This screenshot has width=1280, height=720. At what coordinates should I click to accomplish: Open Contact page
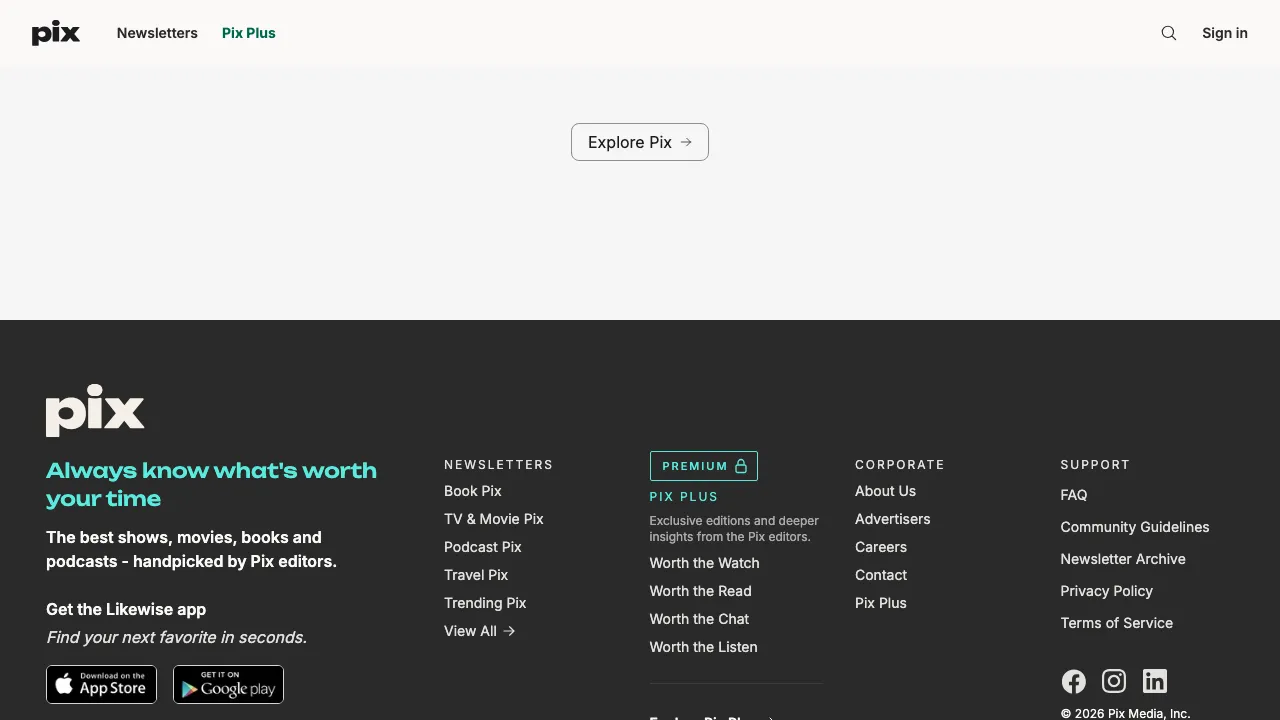click(x=881, y=575)
